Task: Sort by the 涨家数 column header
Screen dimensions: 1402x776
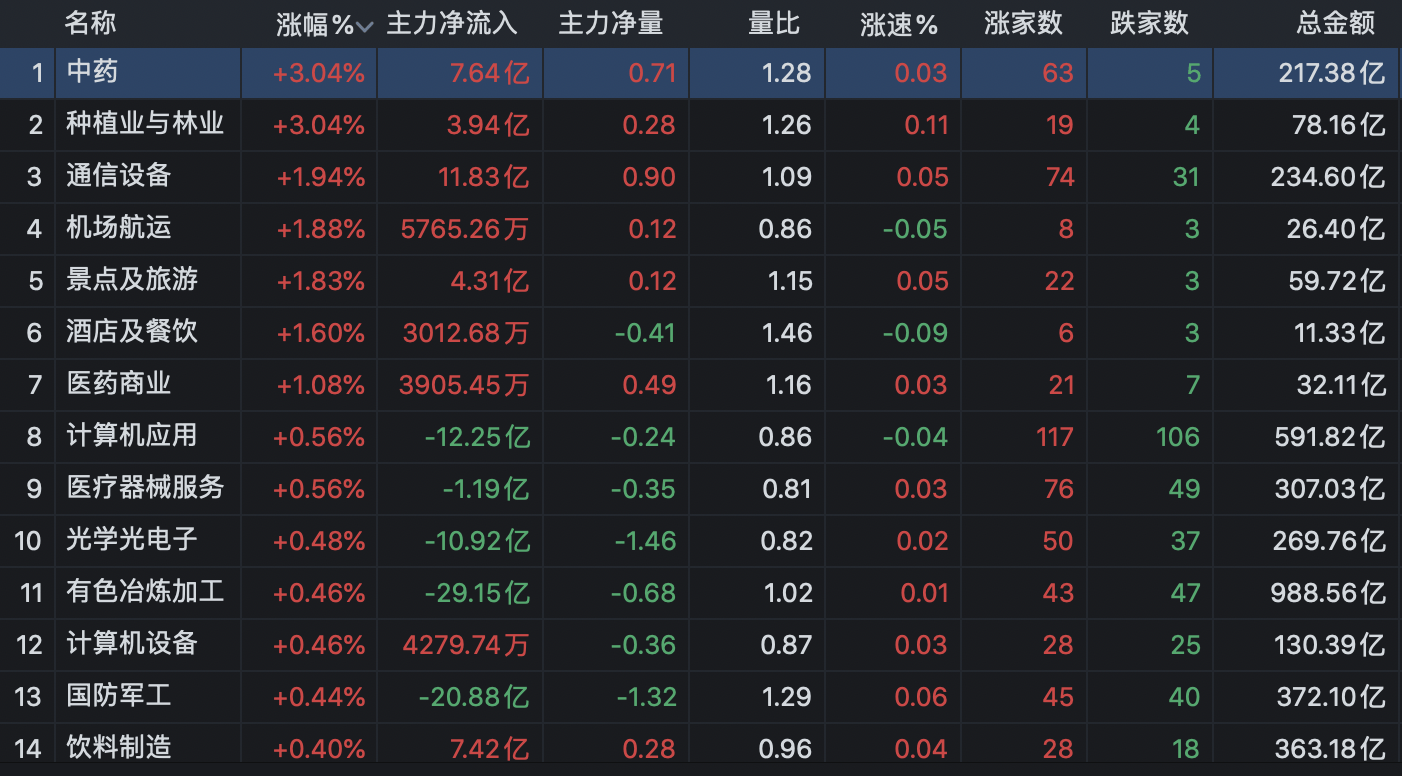Action: [1023, 25]
